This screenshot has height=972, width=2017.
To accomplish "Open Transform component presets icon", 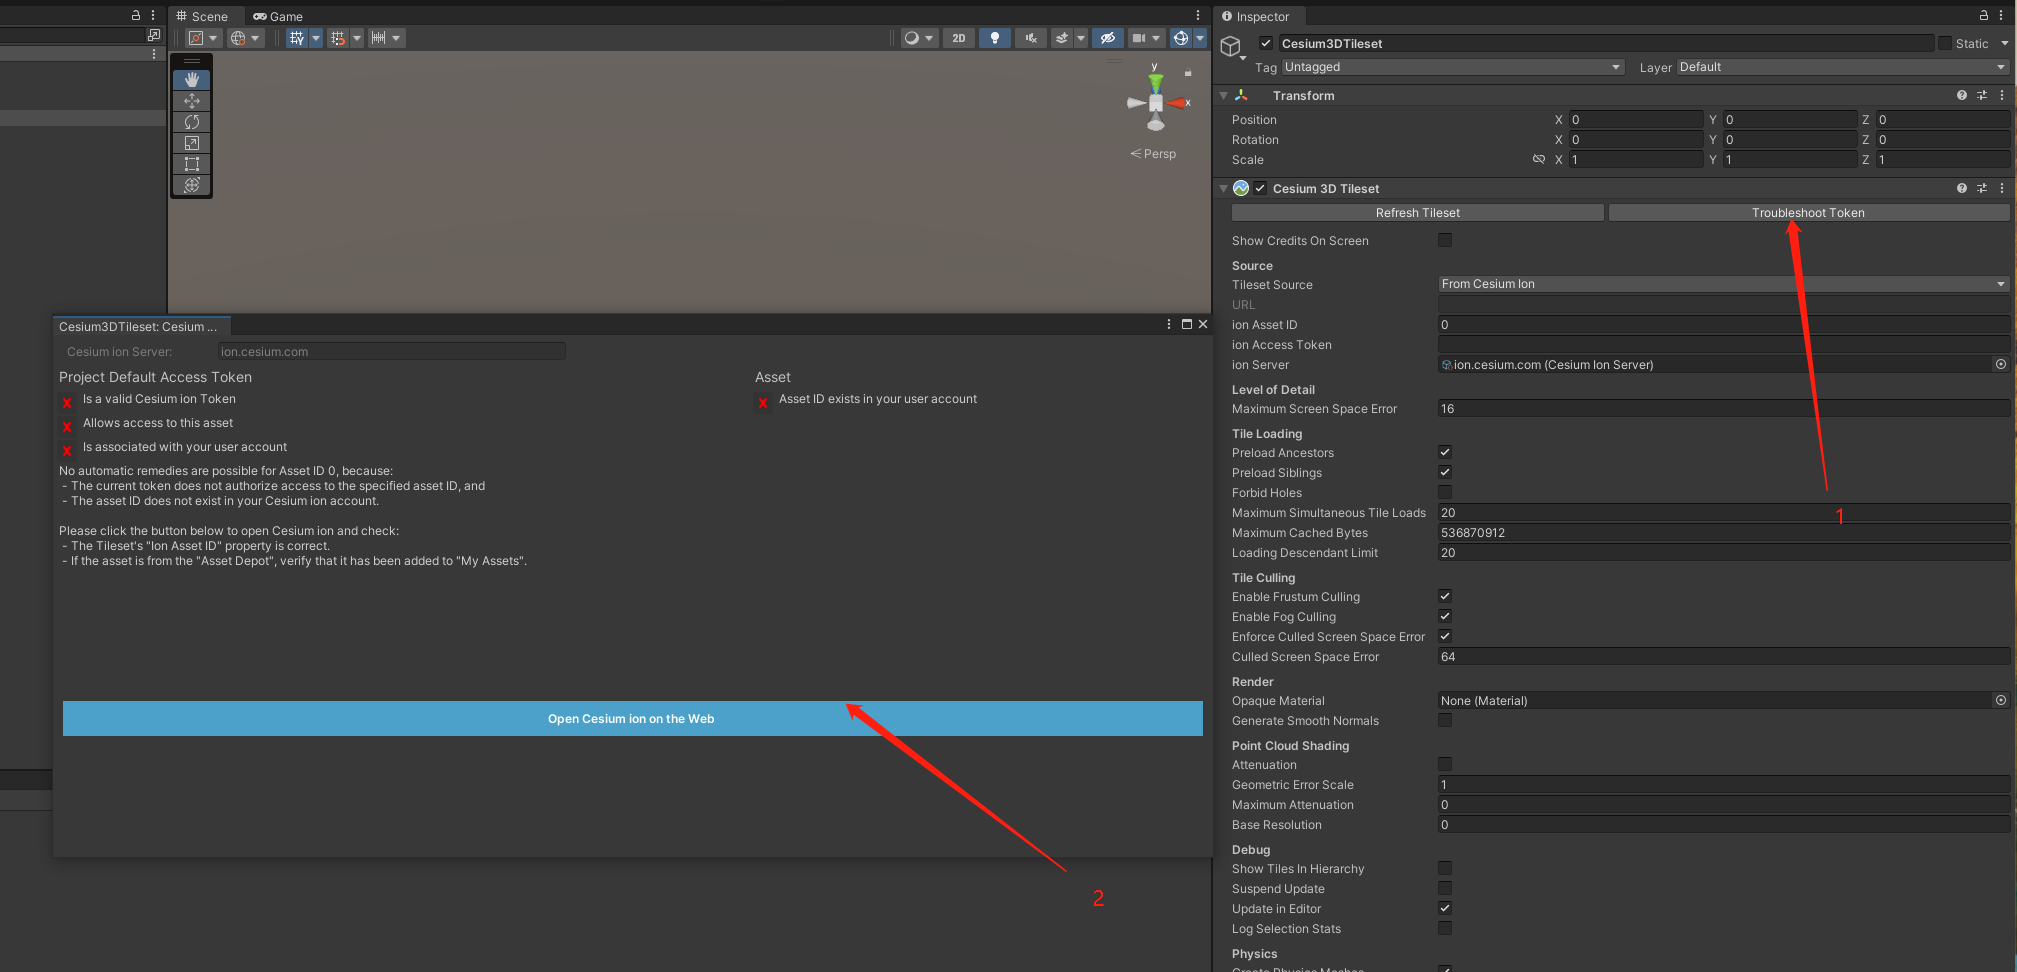I will (1982, 95).
